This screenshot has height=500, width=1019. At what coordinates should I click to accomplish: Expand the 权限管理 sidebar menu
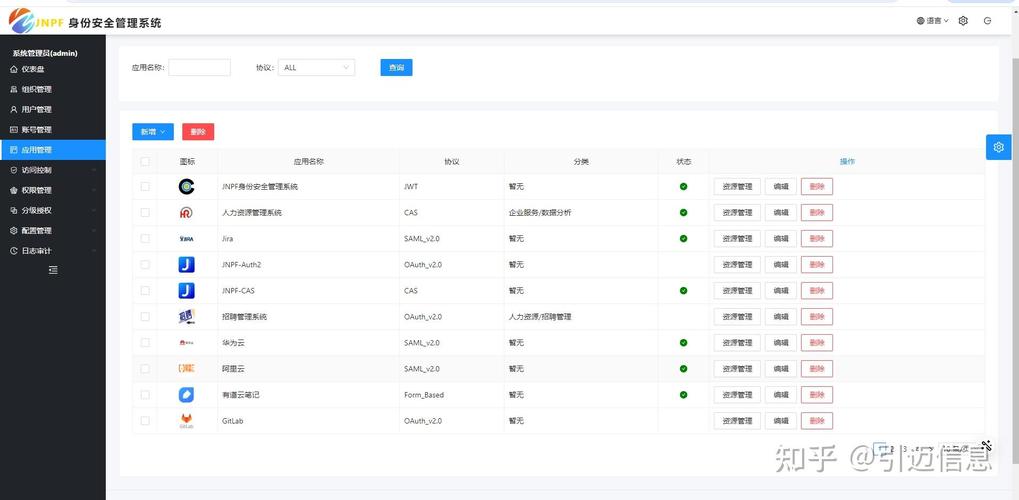(x=53, y=190)
